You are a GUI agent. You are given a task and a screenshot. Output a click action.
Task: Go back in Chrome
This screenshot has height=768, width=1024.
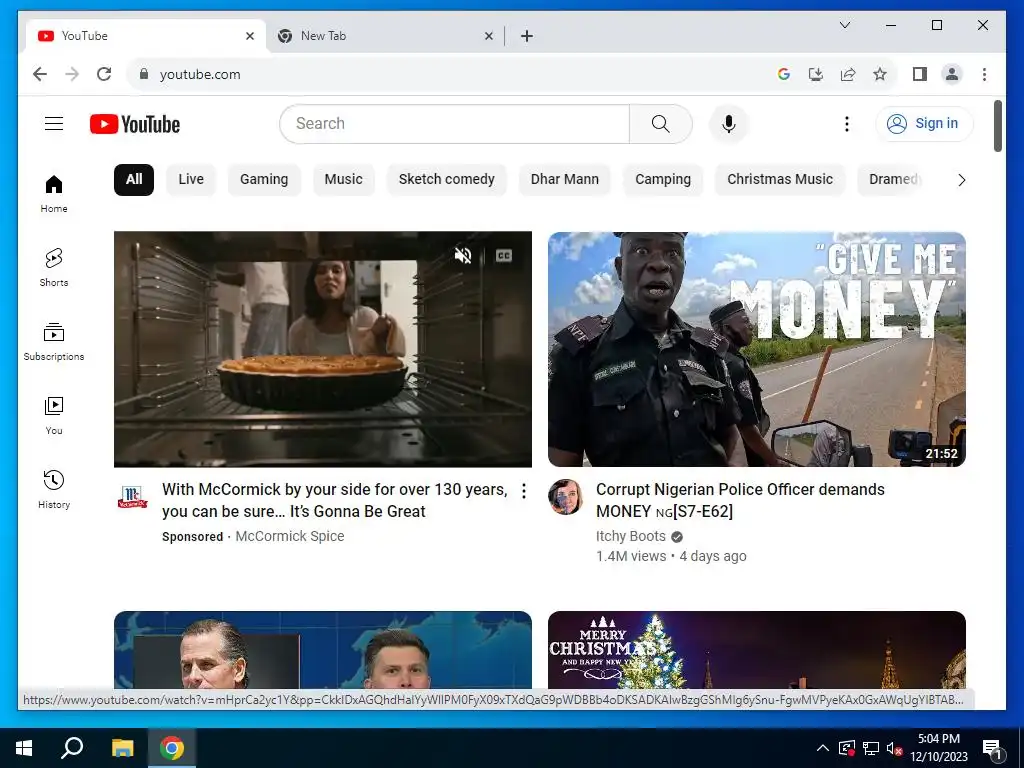[x=40, y=74]
